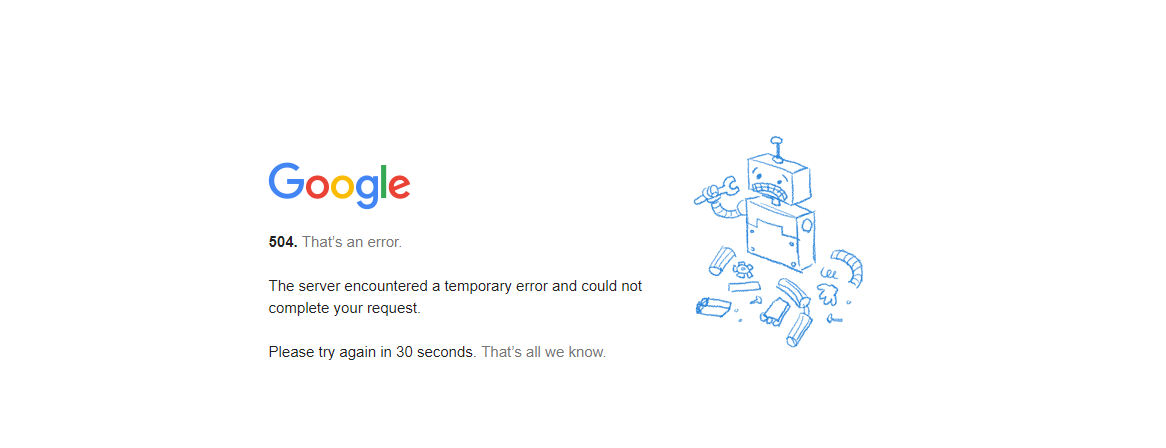Viewport: 1166px width, 448px height.
Task: Click the wrench held by the broken robot
Action: point(715,189)
